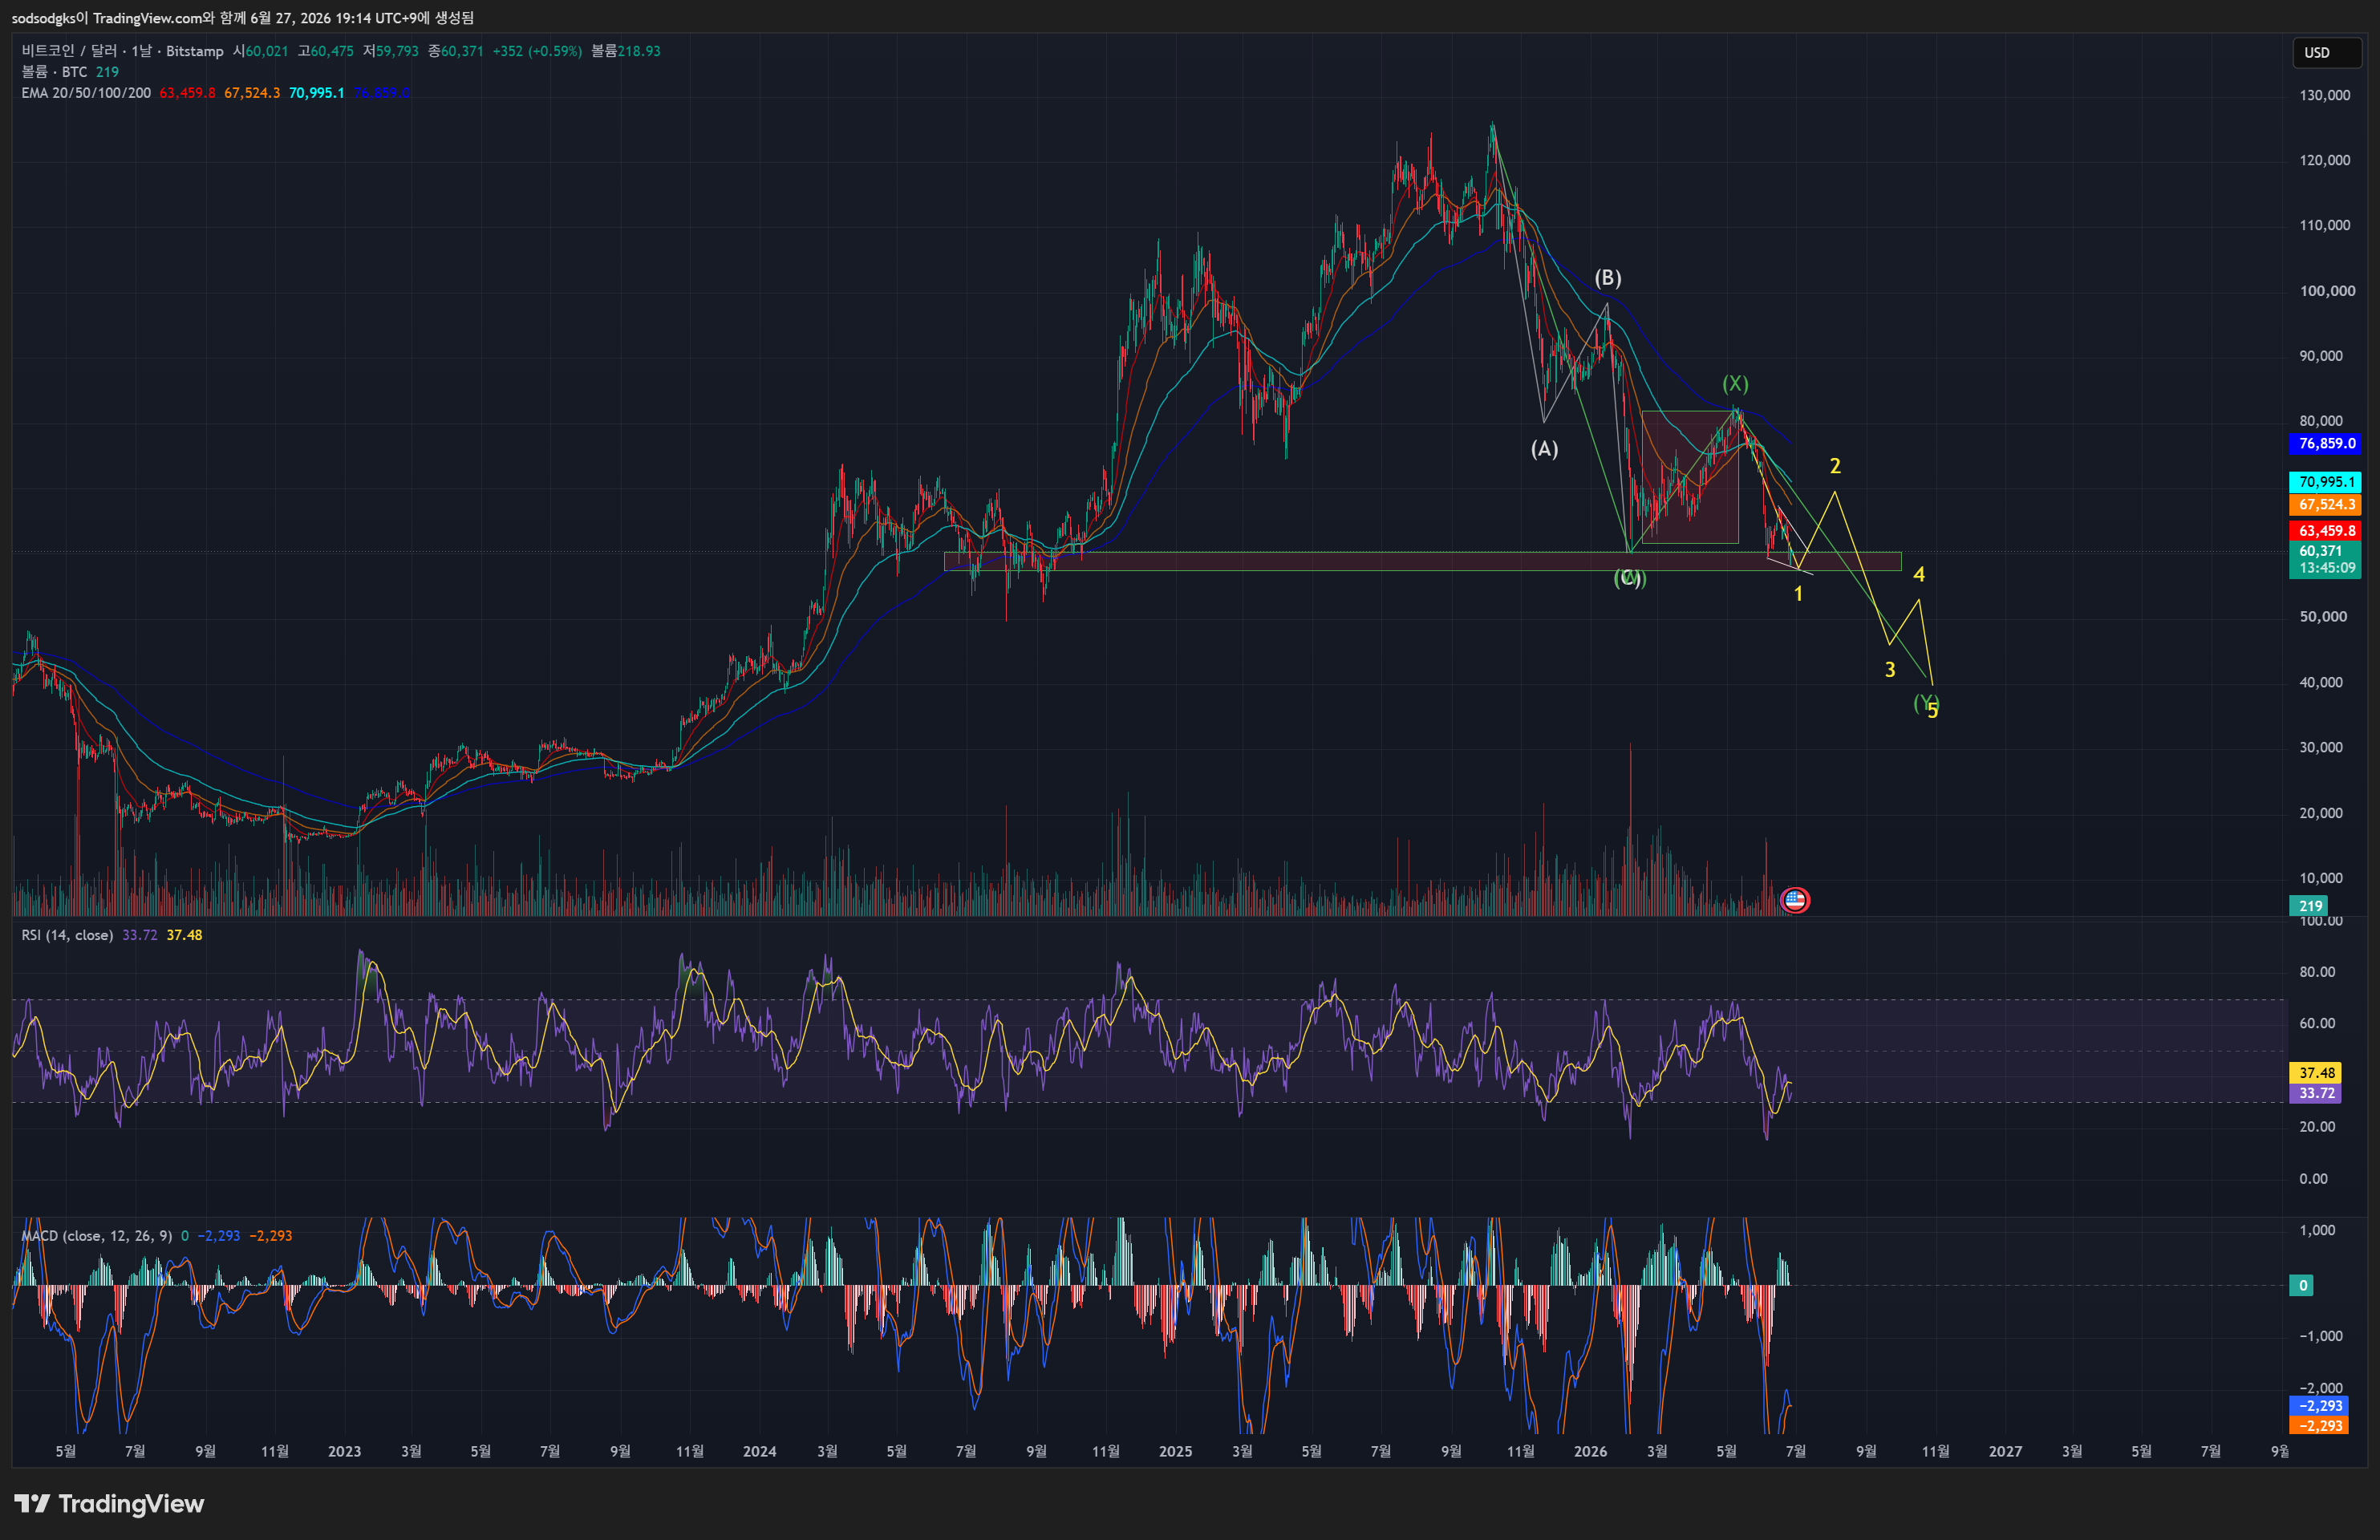Select the green (X) wave label
The height and width of the screenshot is (1540, 2380).
pyautogui.click(x=1735, y=384)
